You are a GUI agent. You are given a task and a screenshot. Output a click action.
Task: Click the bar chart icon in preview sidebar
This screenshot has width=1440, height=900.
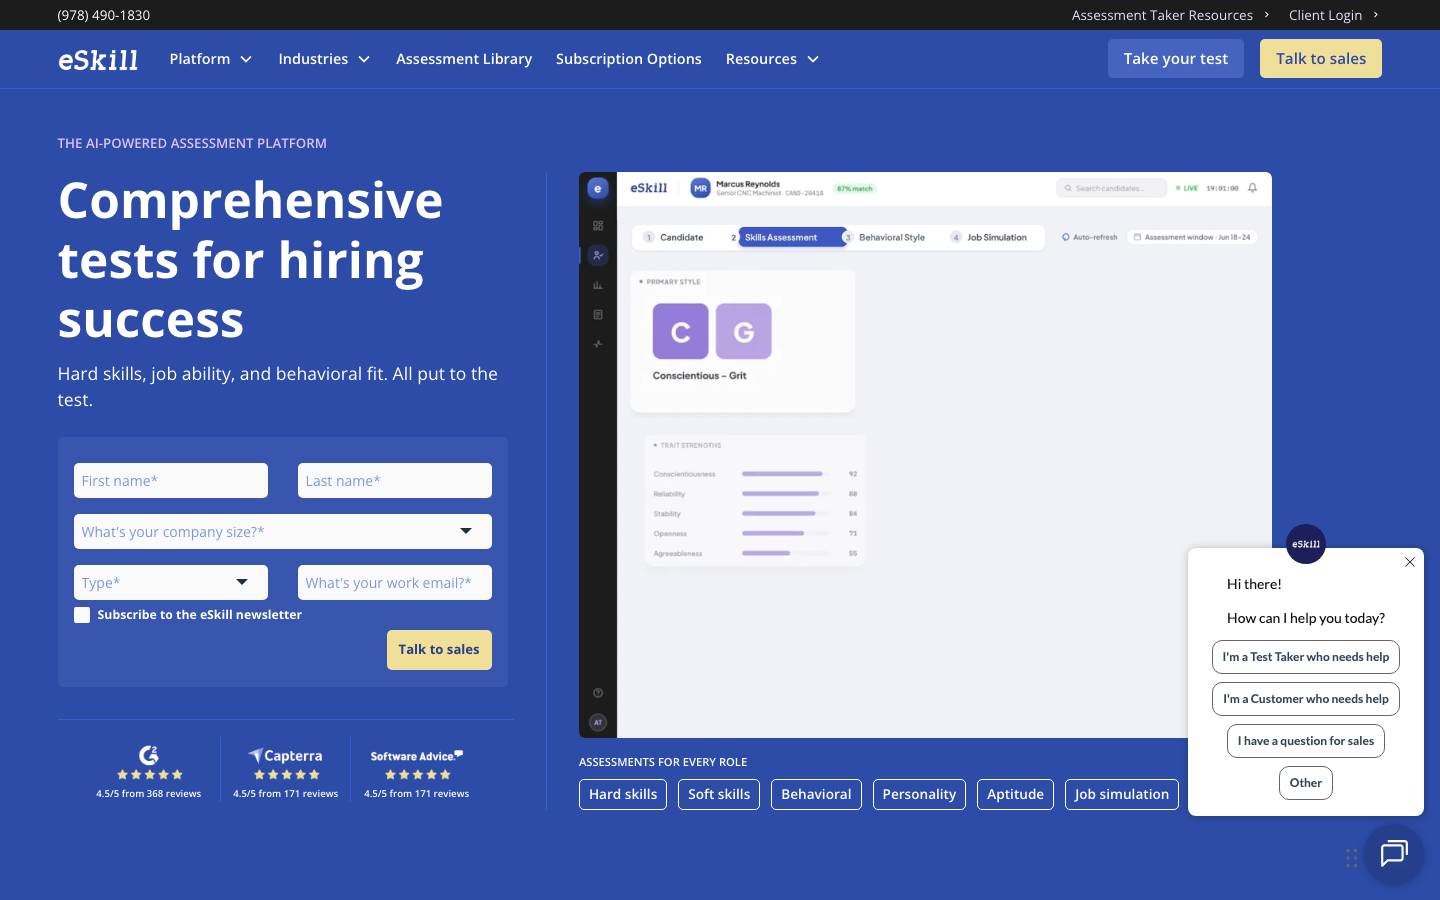coord(598,285)
